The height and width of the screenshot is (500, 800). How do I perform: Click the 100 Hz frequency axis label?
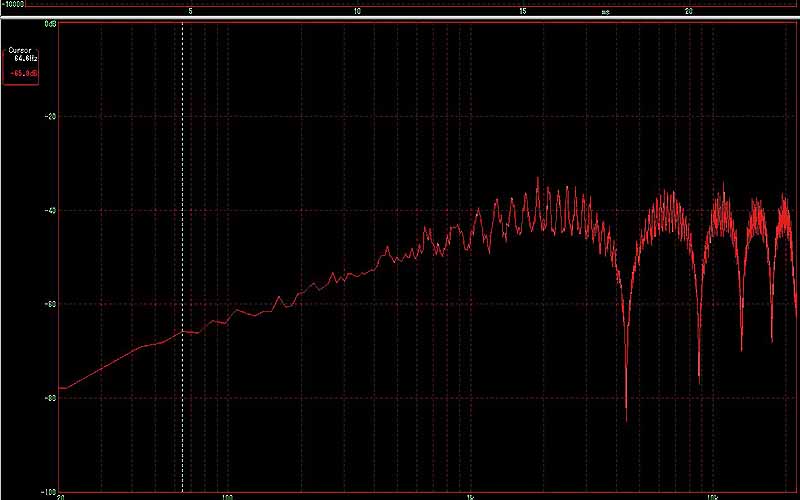click(227, 496)
